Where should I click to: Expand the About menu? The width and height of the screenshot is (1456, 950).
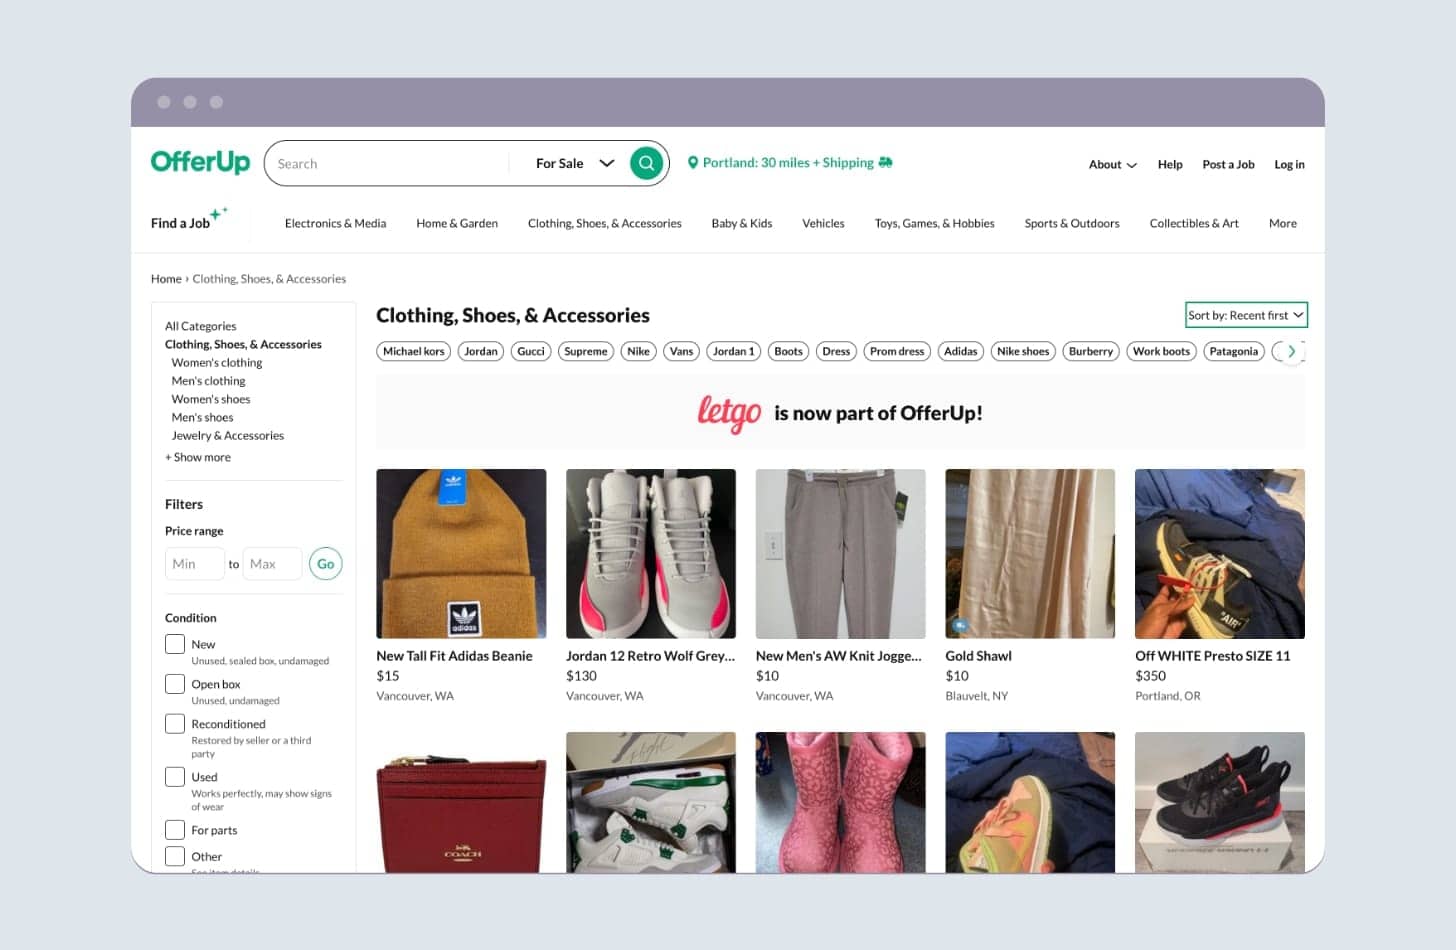(1112, 164)
